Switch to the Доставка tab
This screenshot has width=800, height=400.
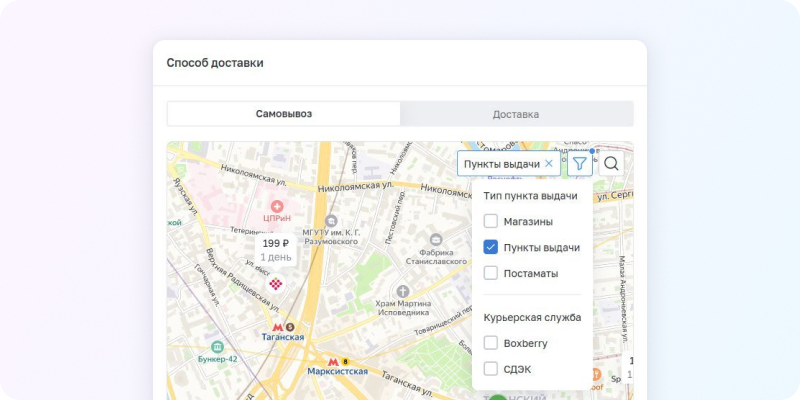[516, 114]
